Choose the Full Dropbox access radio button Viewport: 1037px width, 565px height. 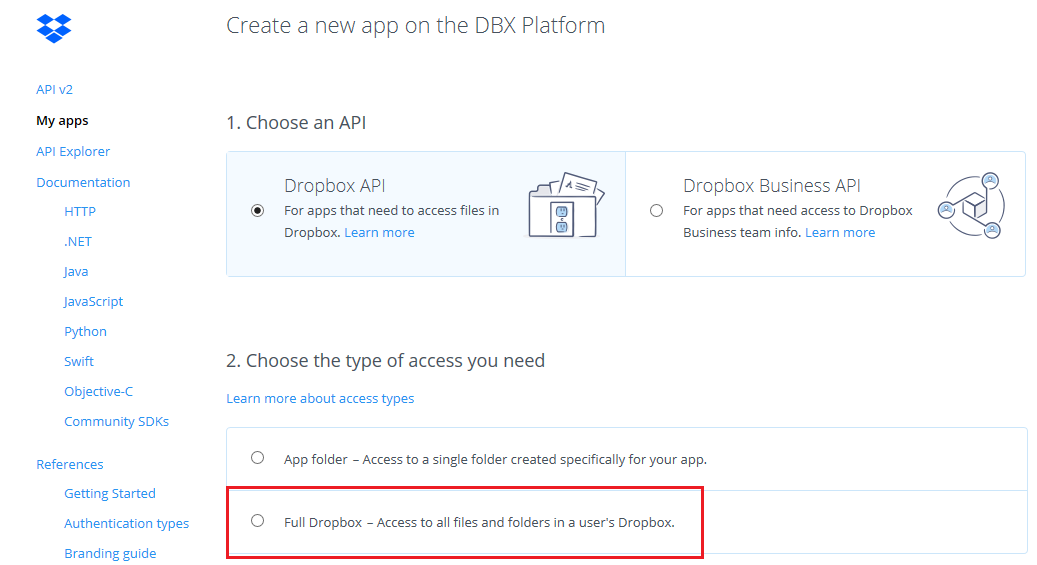[x=257, y=521]
